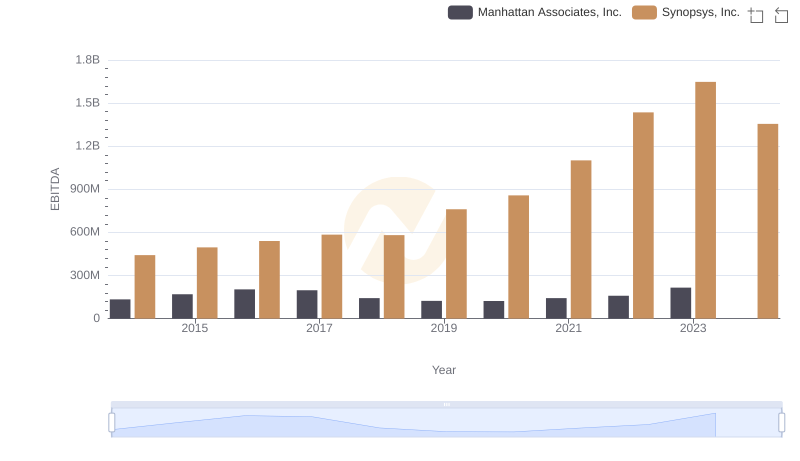Click the x-axis label 2015

pyautogui.click(x=194, y=328)
